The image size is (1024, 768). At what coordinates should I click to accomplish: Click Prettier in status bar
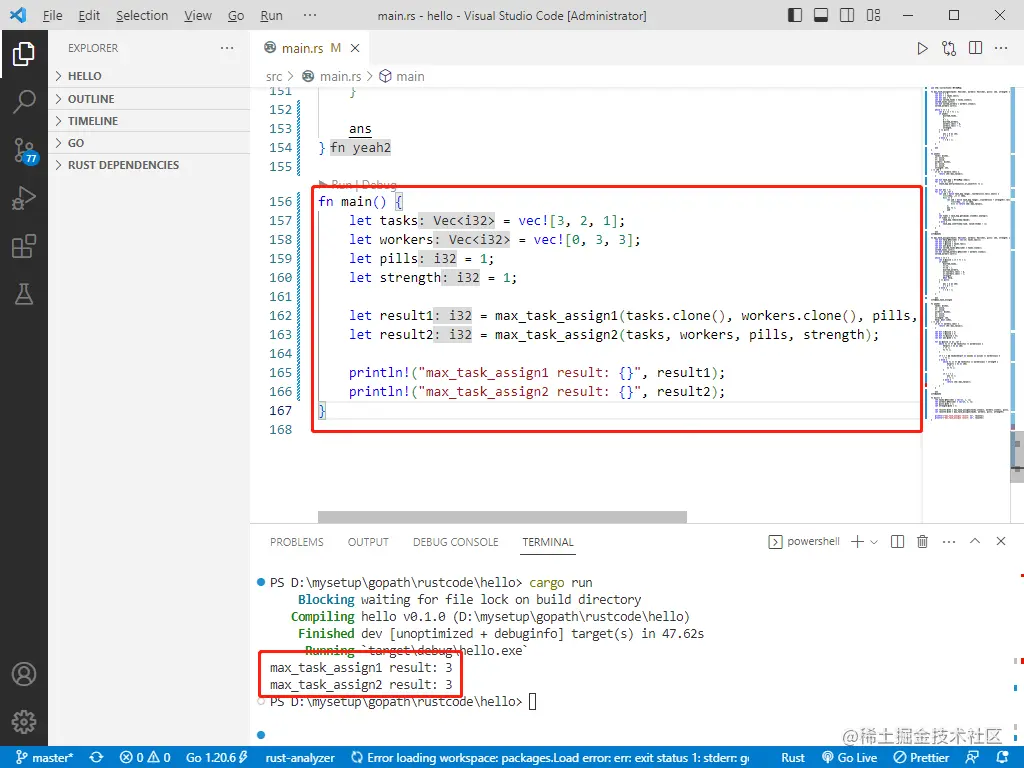[x=921, y=758]
